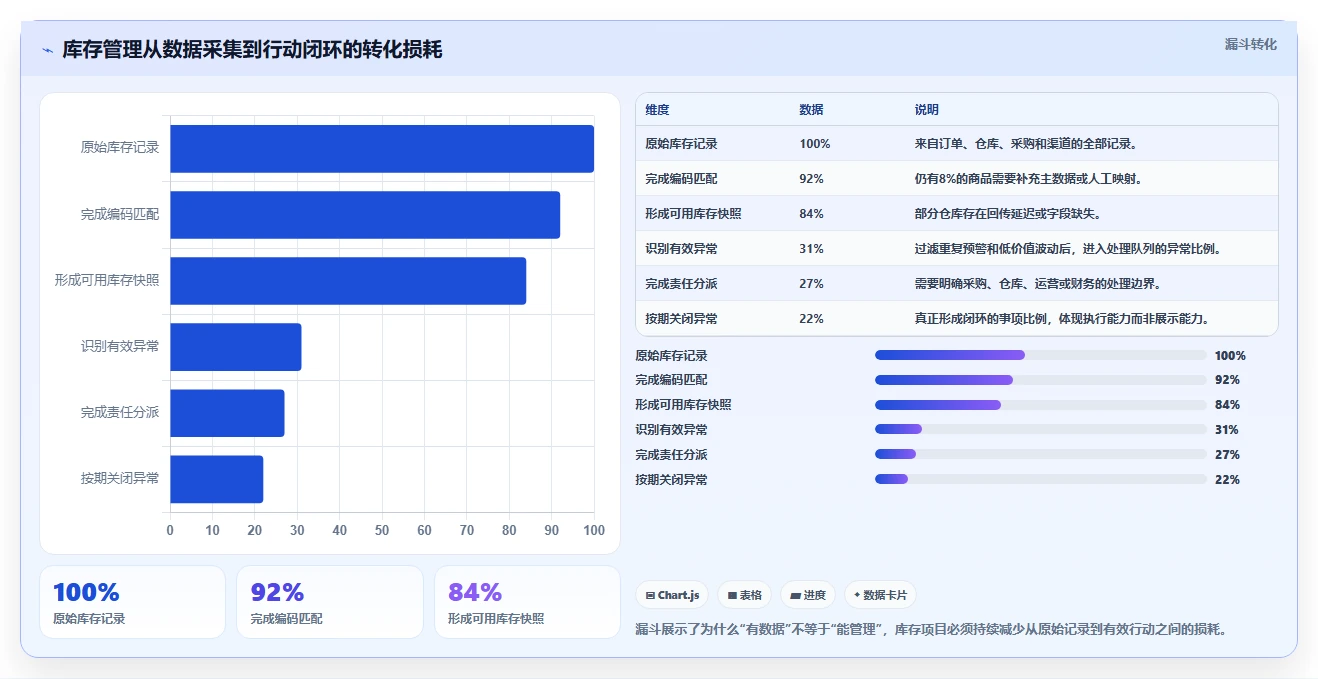
Task: Click the 识别有效异常 31% progress bar
Action: click(1041, 430)
